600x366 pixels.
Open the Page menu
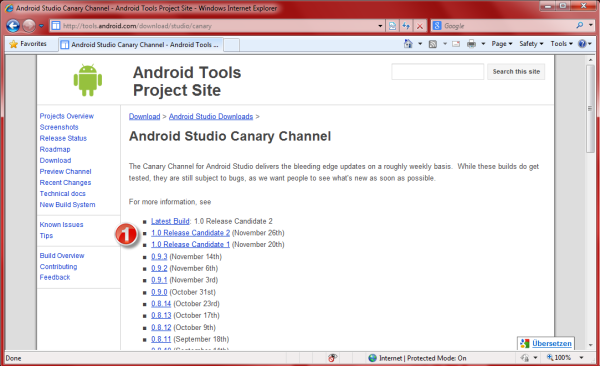tap(502, 44)
